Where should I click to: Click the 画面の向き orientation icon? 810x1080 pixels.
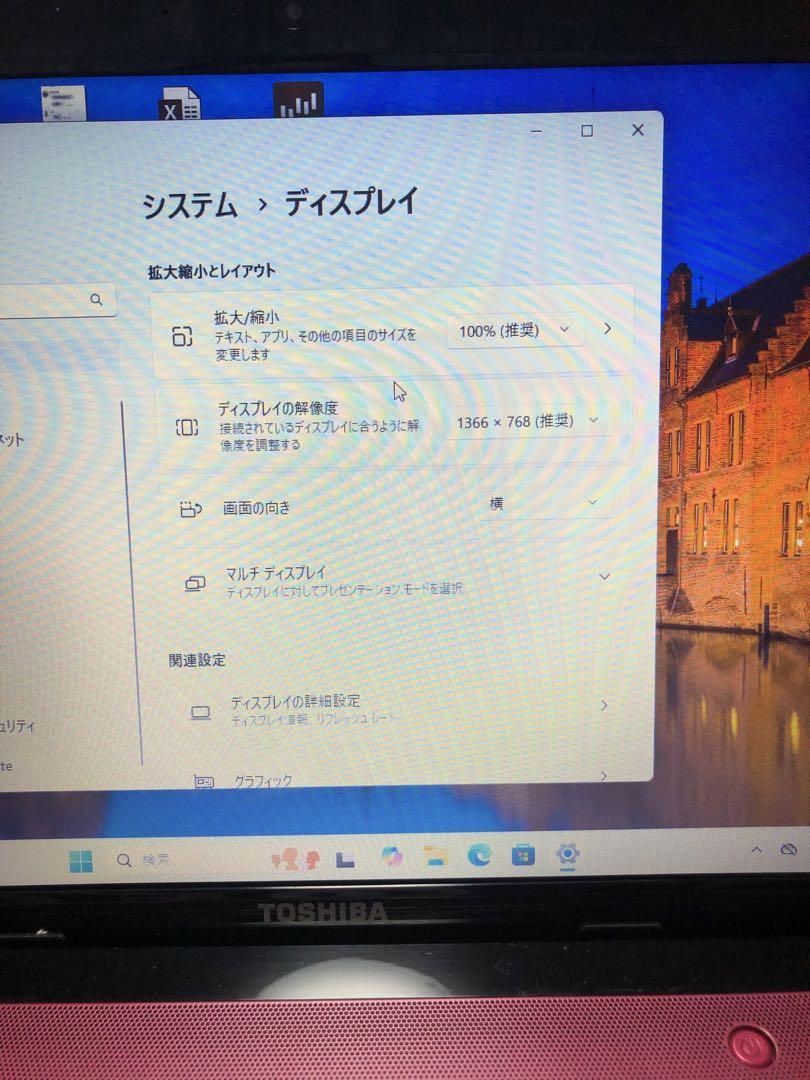pyautogui.click(x=190, y=509)
